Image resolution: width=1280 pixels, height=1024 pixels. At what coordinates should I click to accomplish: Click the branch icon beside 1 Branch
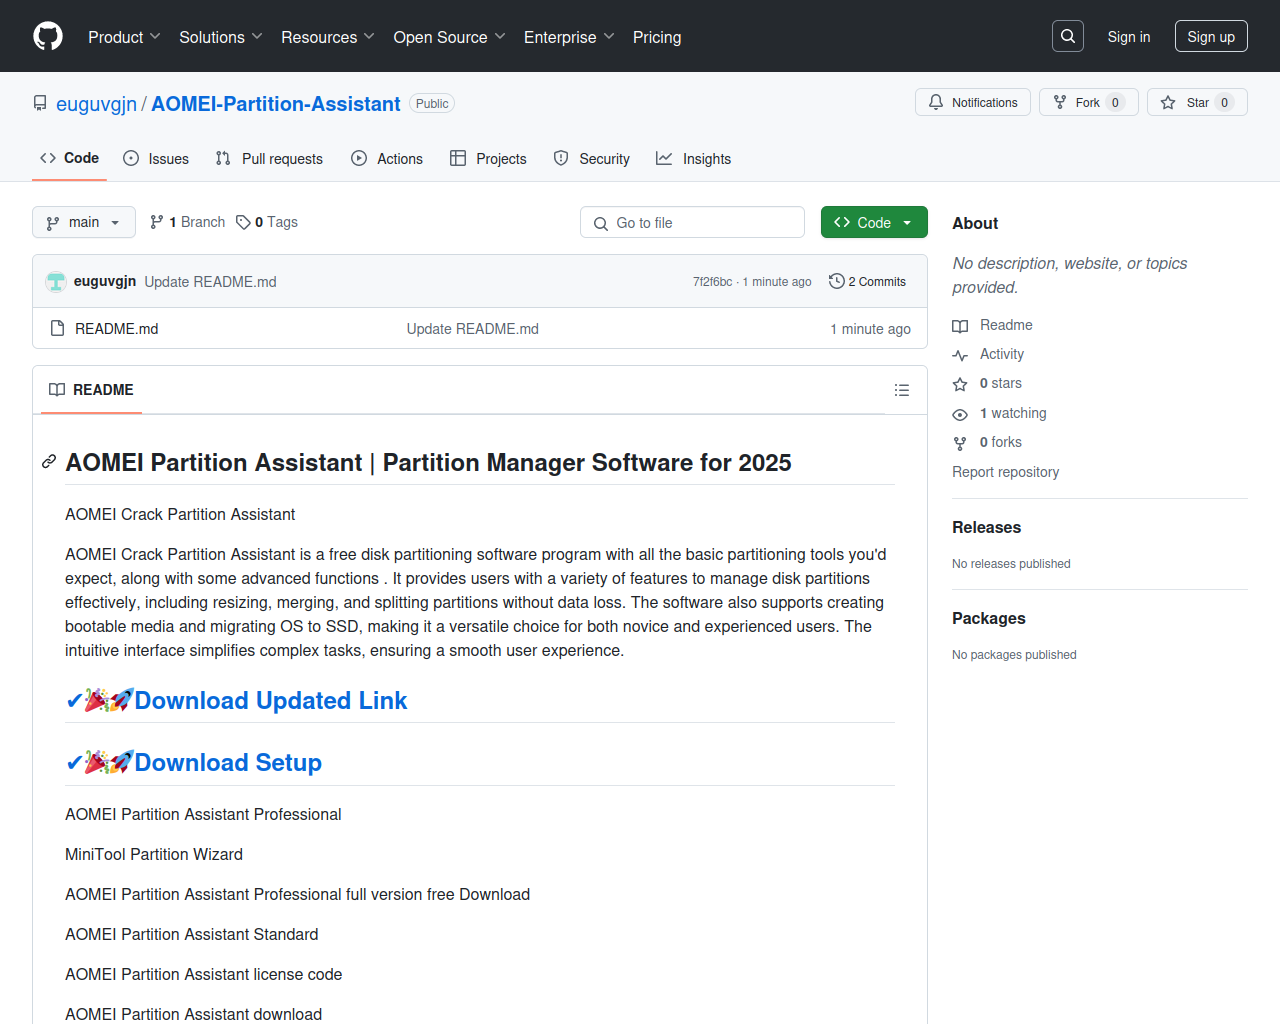pyautogui.click(x=157, y=222)
